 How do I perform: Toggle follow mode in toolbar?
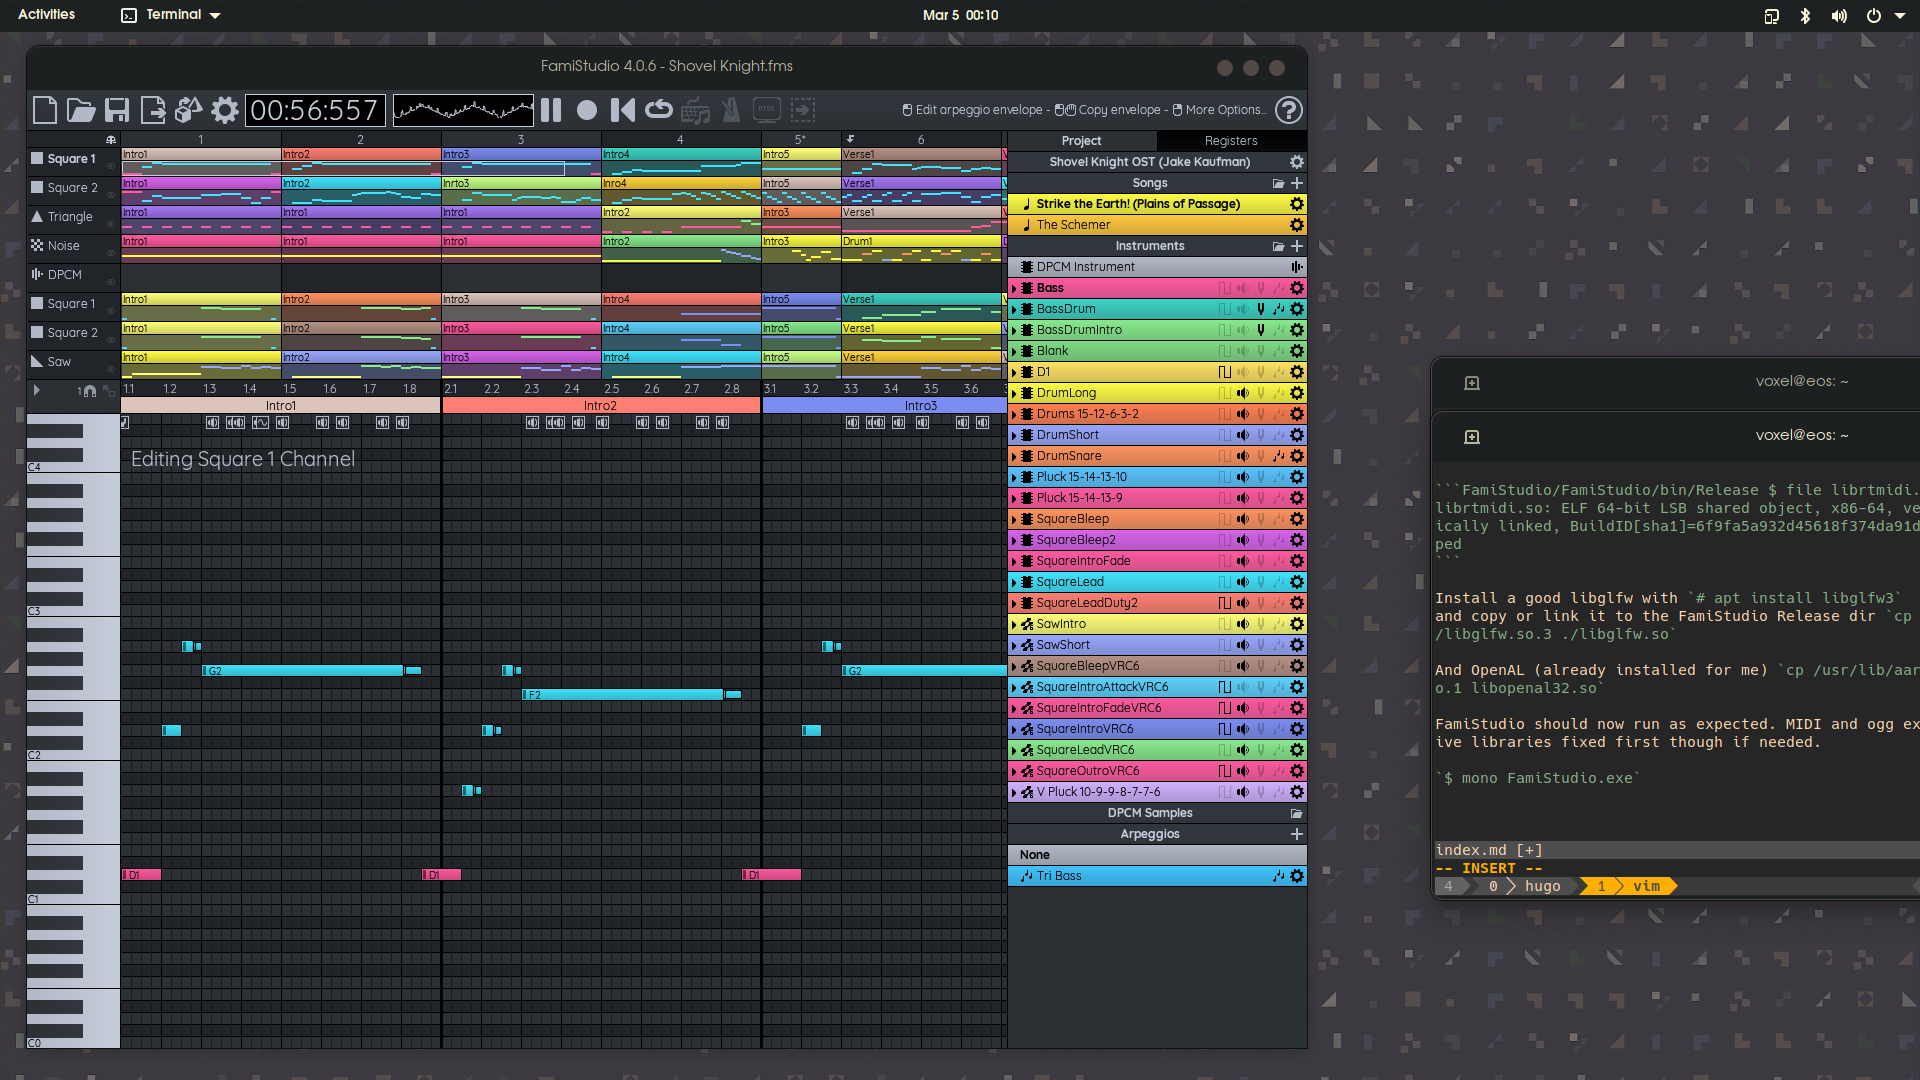pos(803,110)
